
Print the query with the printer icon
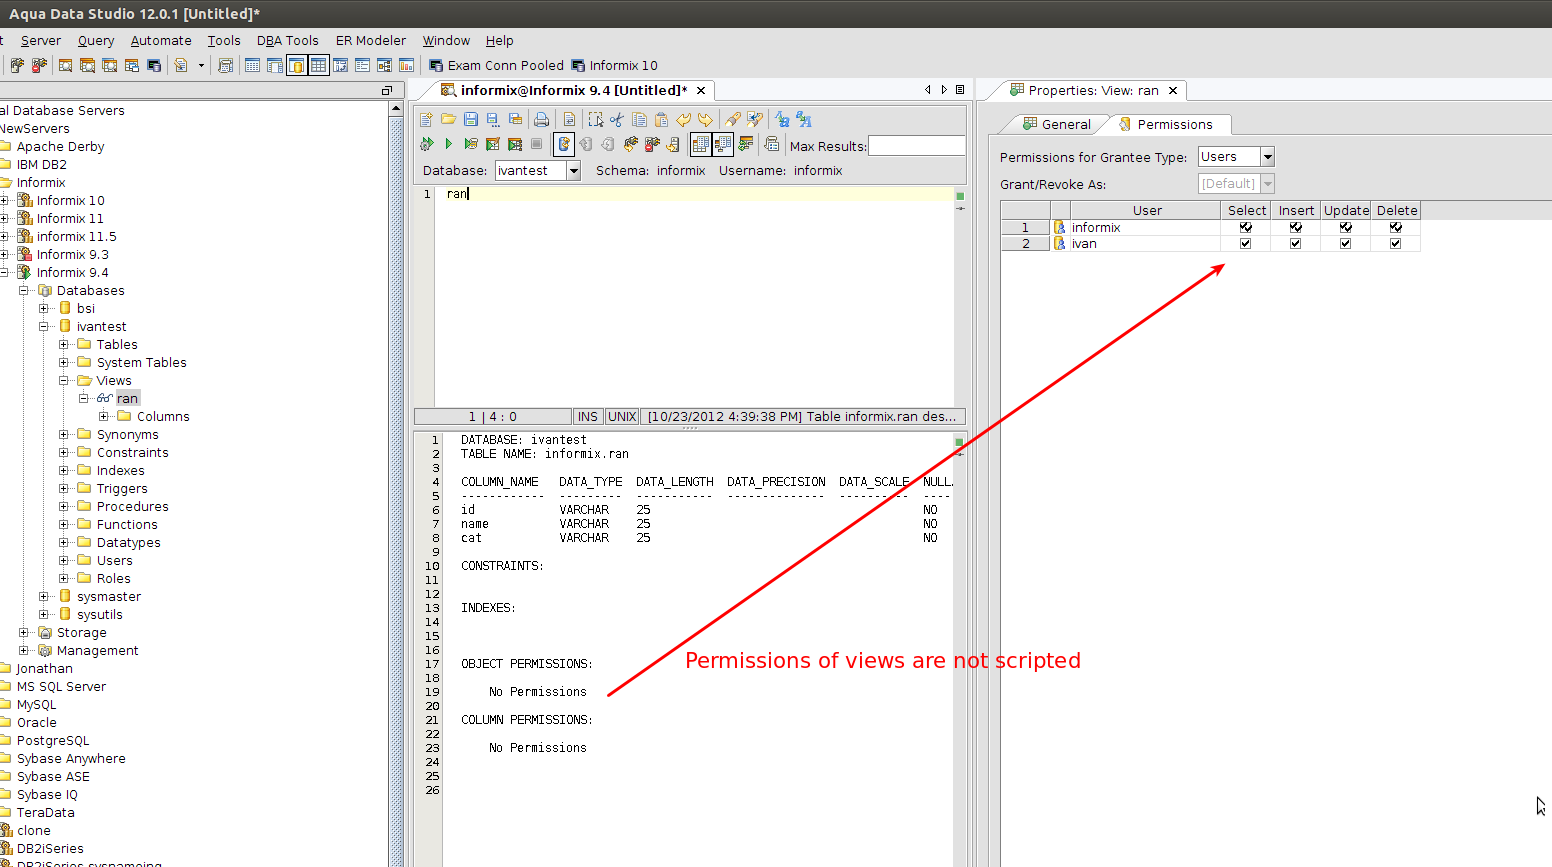(541, 119)
